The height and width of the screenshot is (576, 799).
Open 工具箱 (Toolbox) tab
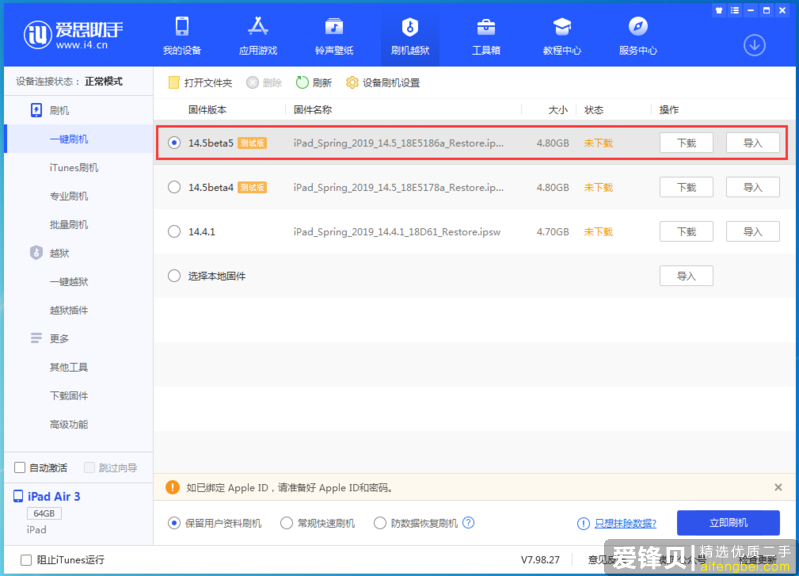[x=486, y=35]
